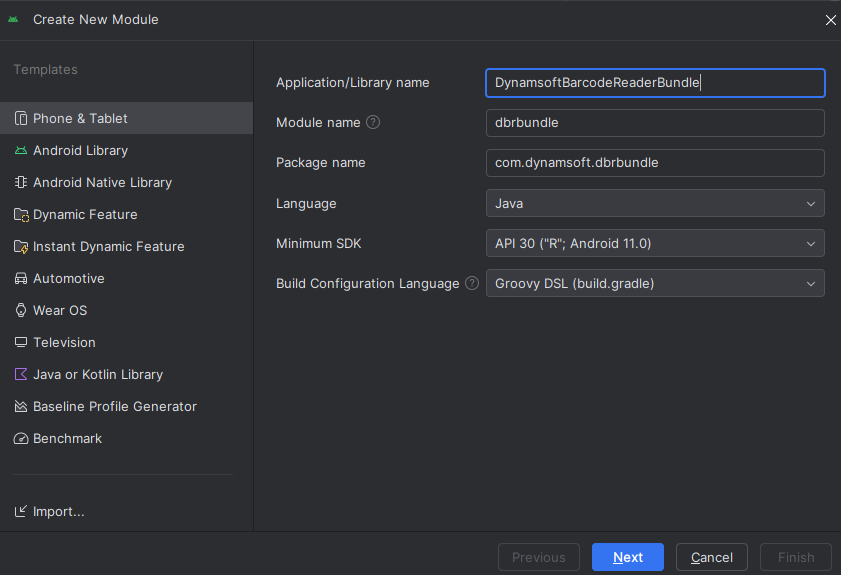Click the Android Native Library icon

point(21,182)
